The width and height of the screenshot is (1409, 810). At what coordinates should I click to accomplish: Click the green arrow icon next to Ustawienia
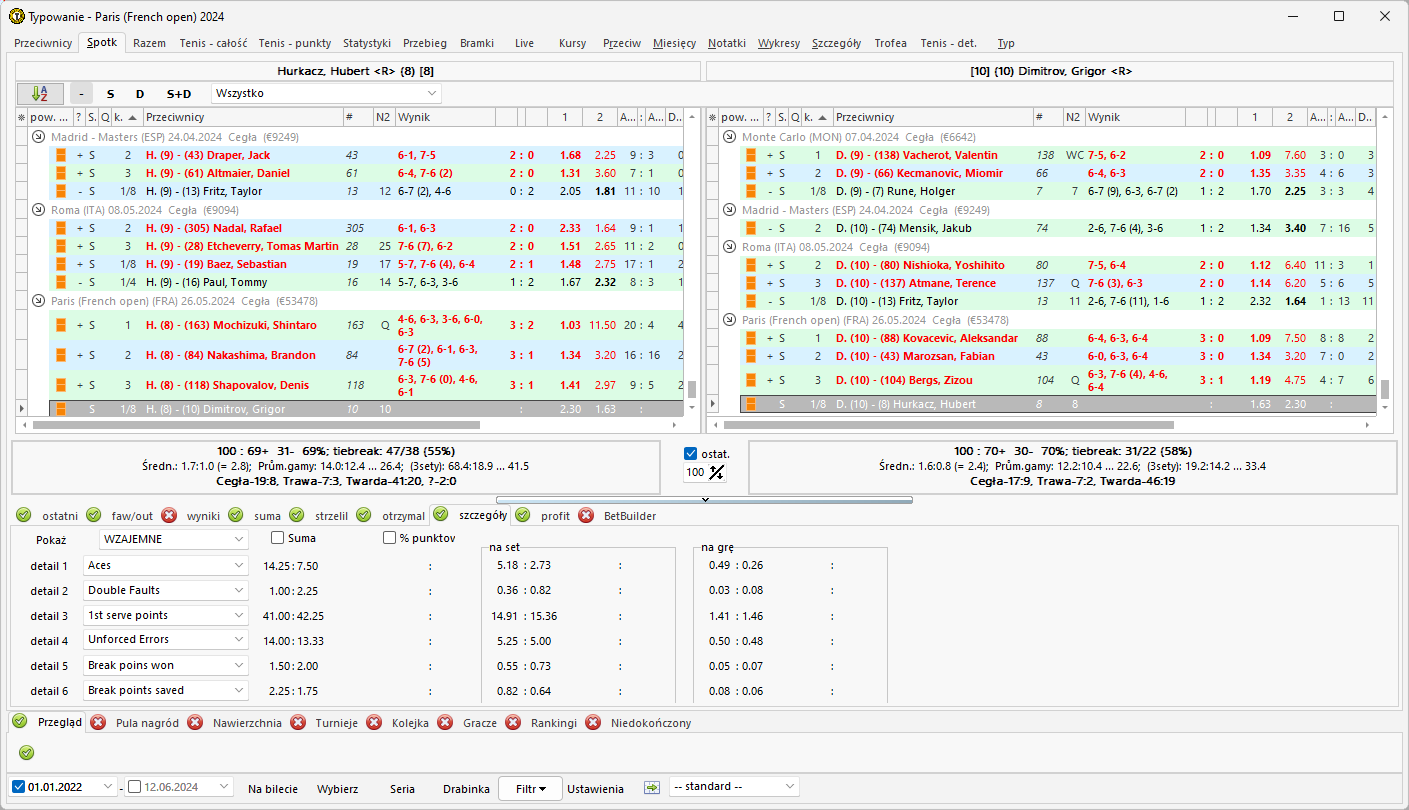652,787
